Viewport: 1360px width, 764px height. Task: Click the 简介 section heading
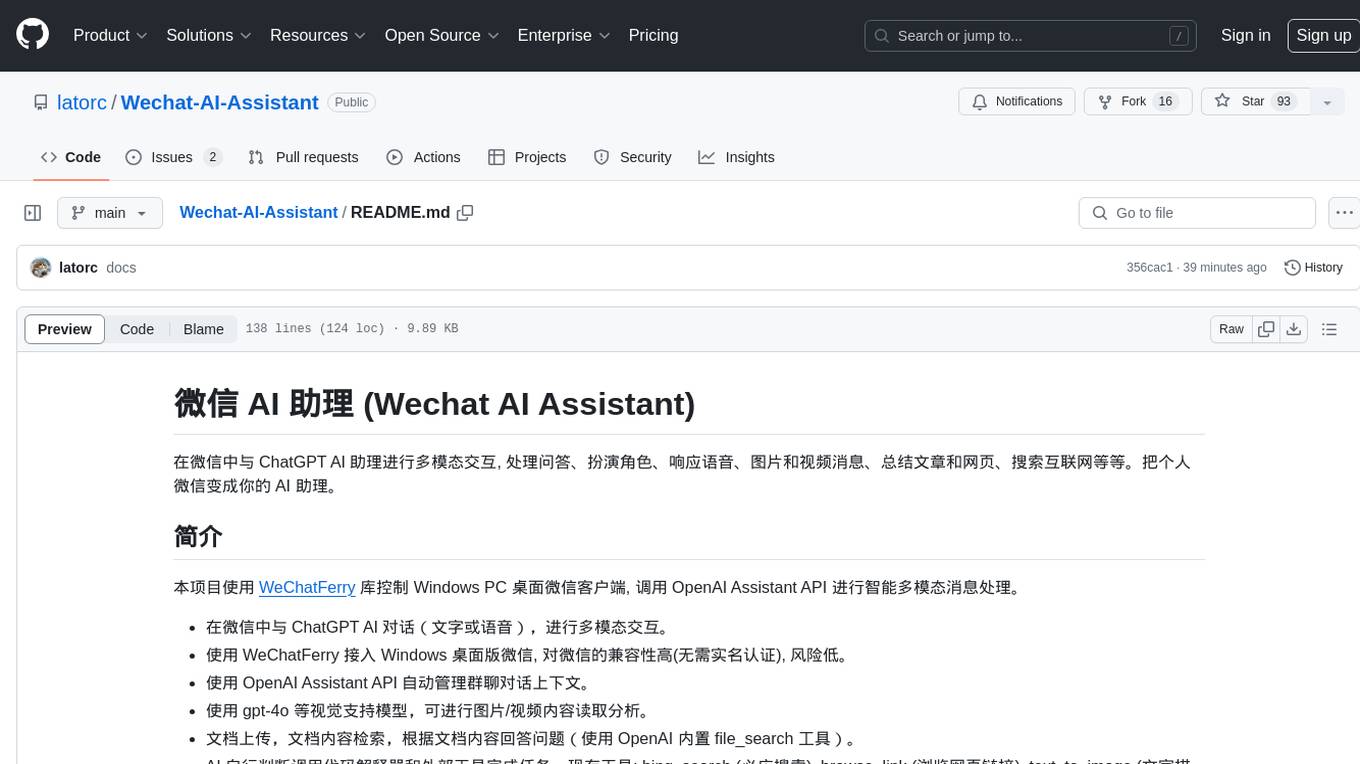tap(198, 536)
